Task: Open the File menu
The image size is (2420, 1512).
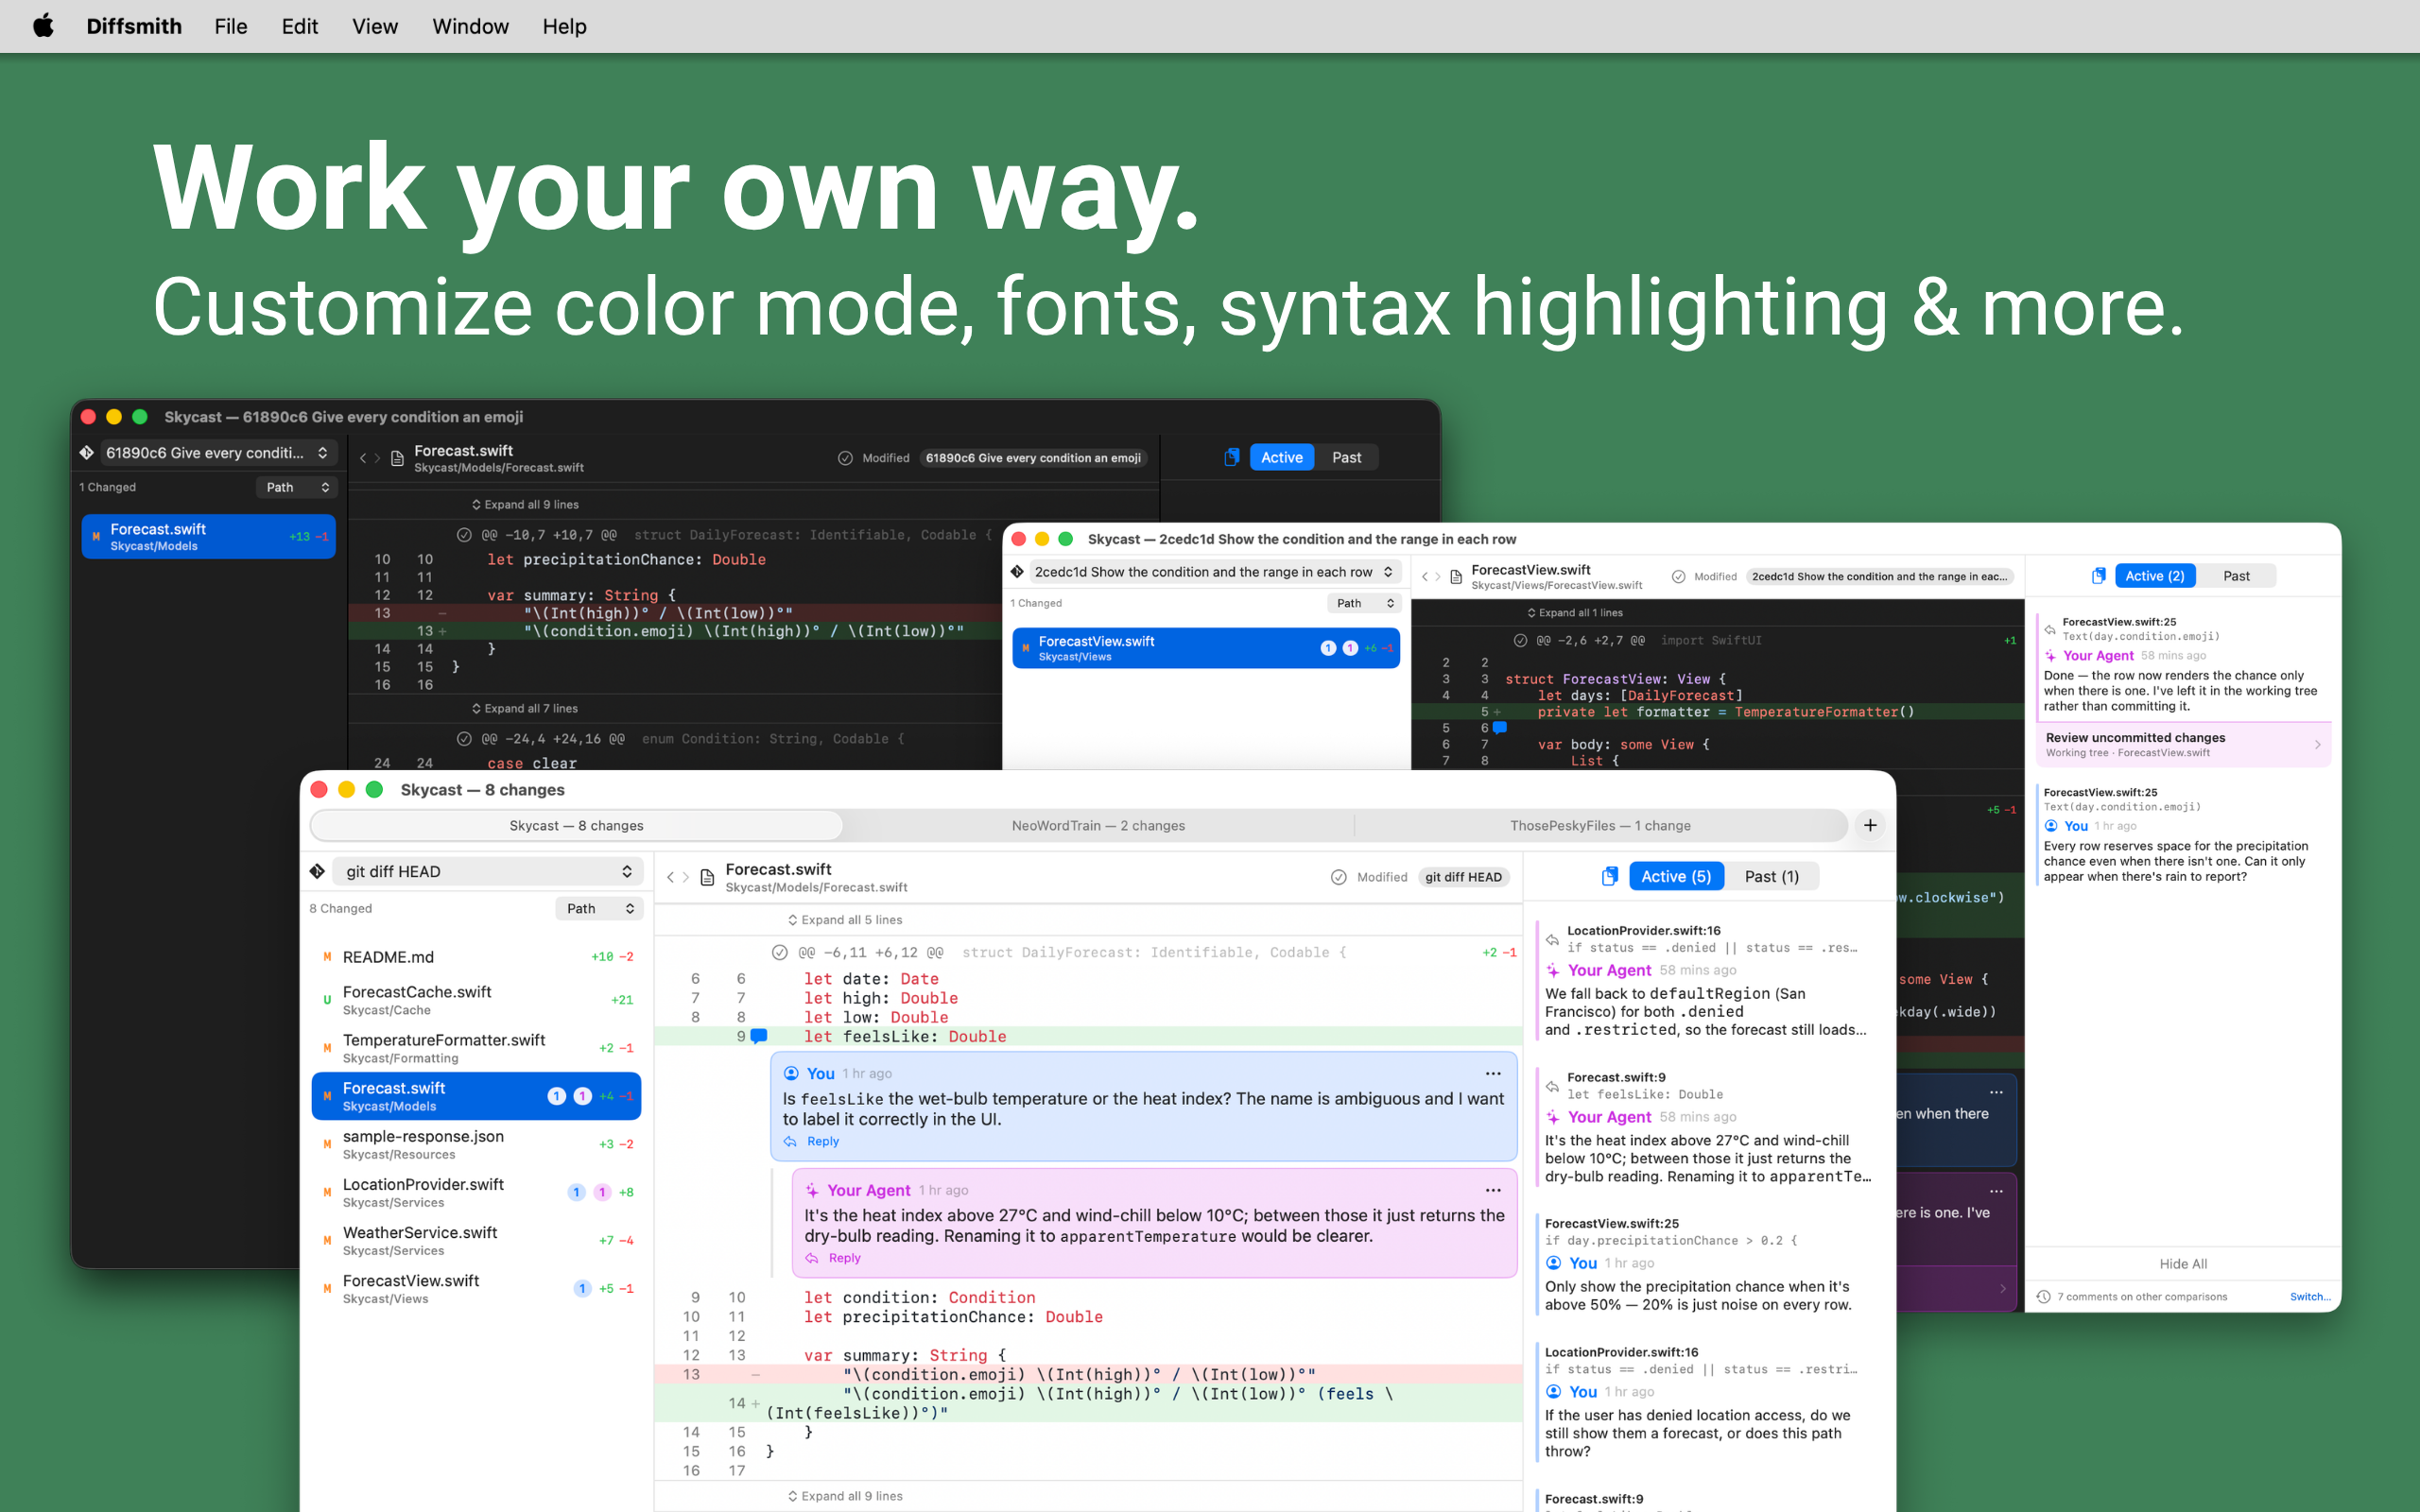Action: click(x=230, y=26)
